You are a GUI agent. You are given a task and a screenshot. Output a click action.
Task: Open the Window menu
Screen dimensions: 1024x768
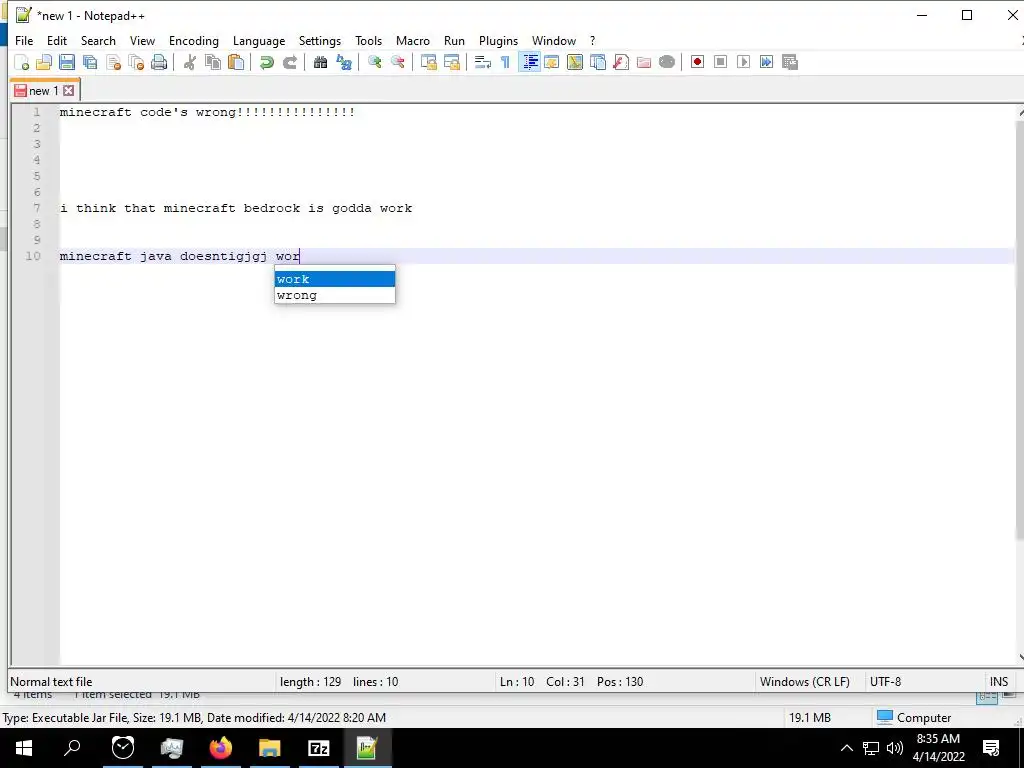click(x=554, y=40)
